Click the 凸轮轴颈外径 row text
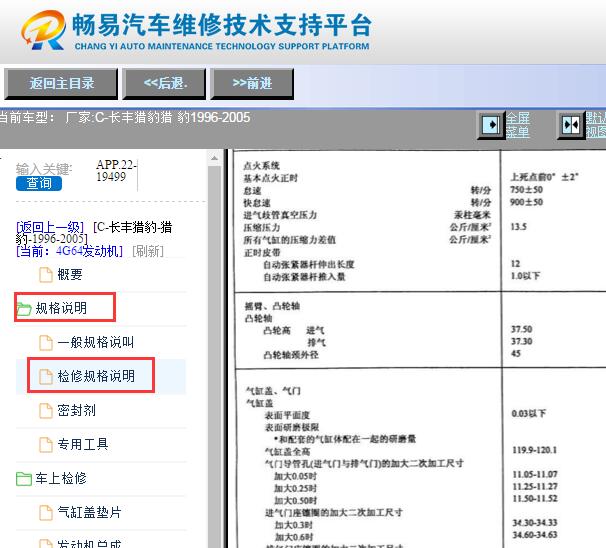The width and height of the screenshot is (606, 548). (291, 355)
